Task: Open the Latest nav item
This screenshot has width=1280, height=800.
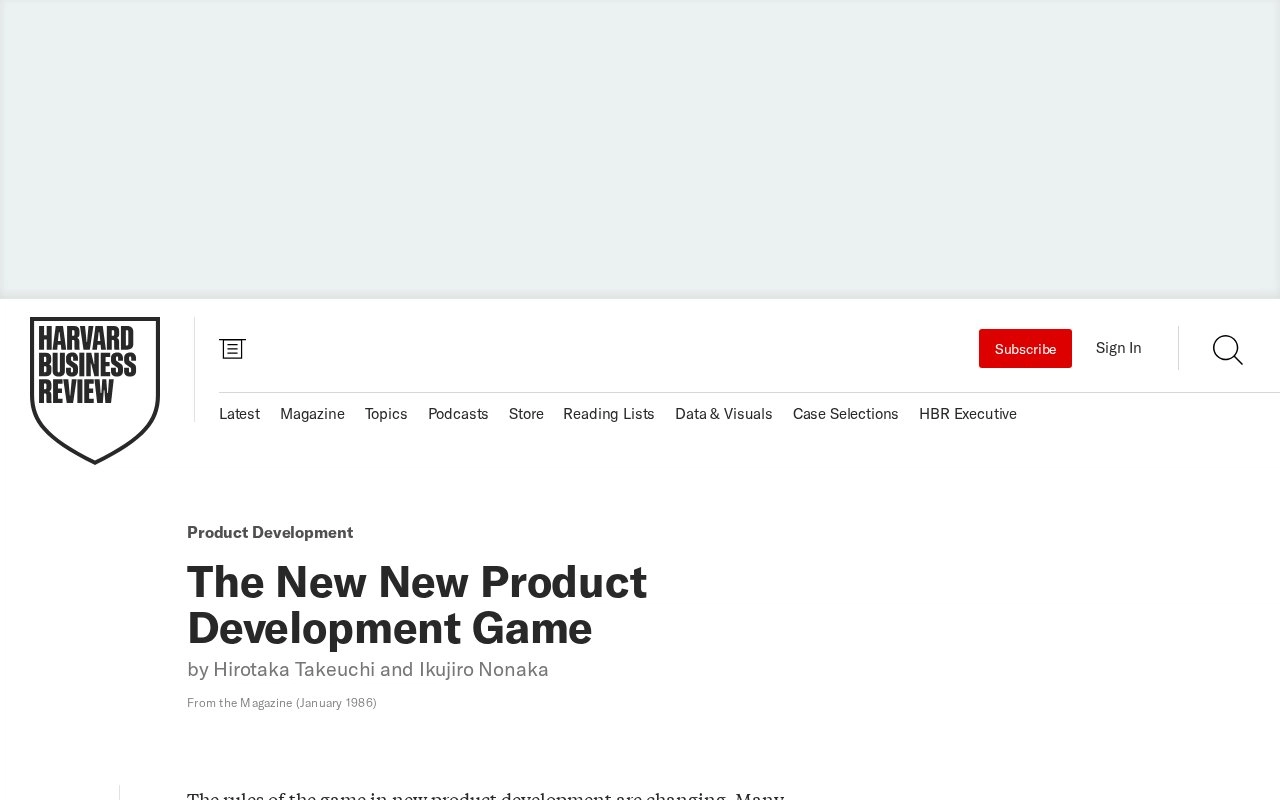Action: pos(239,414)
